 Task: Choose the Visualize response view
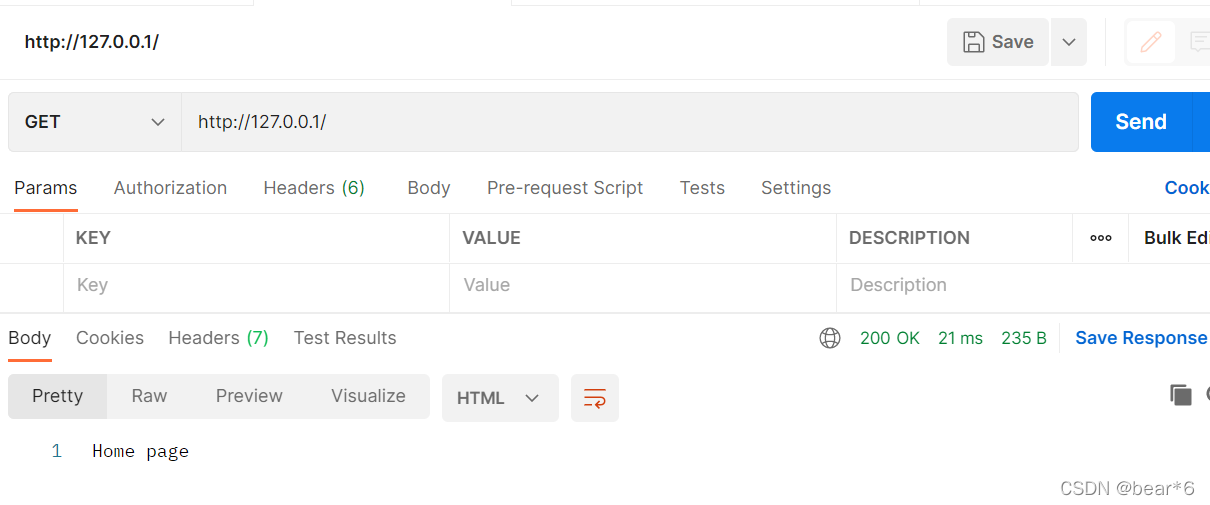368,396
